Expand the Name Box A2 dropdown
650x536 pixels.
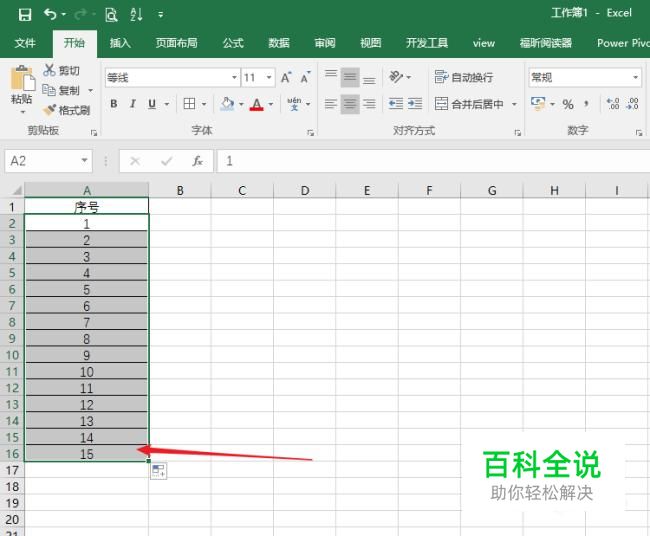(x=84, y=160)
